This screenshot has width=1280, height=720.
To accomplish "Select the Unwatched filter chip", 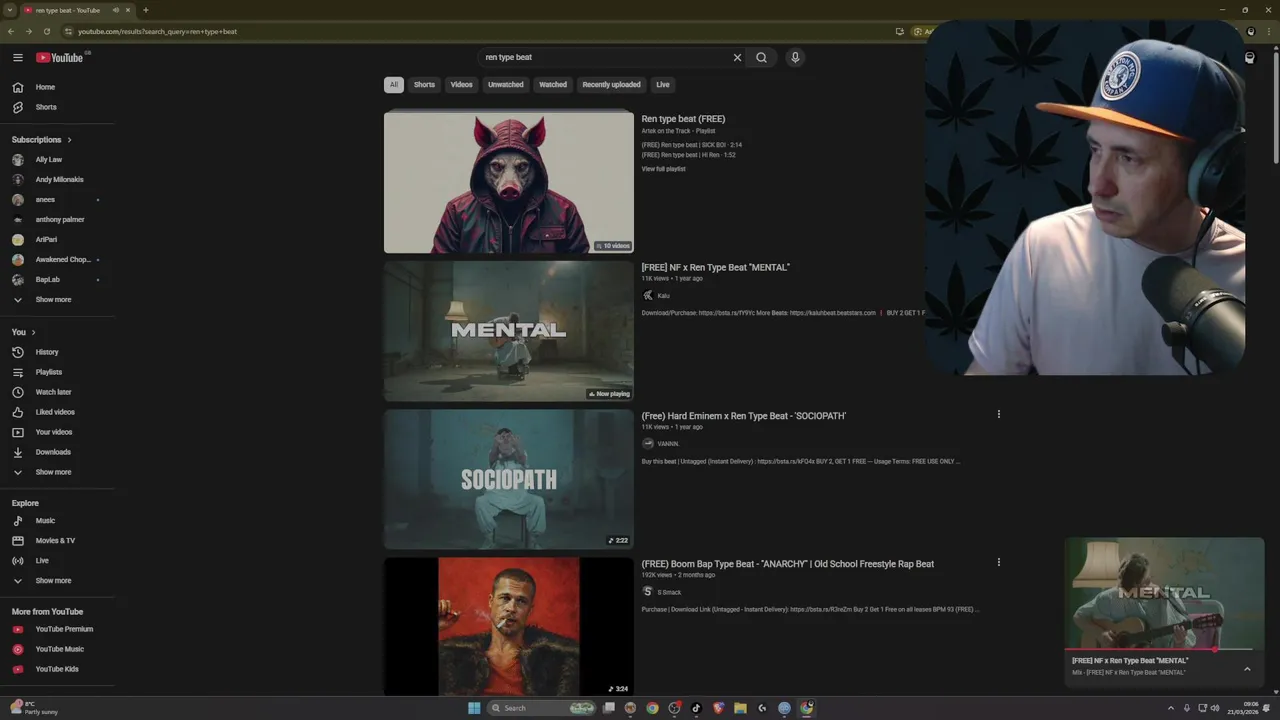I will (x=506, y=85).
